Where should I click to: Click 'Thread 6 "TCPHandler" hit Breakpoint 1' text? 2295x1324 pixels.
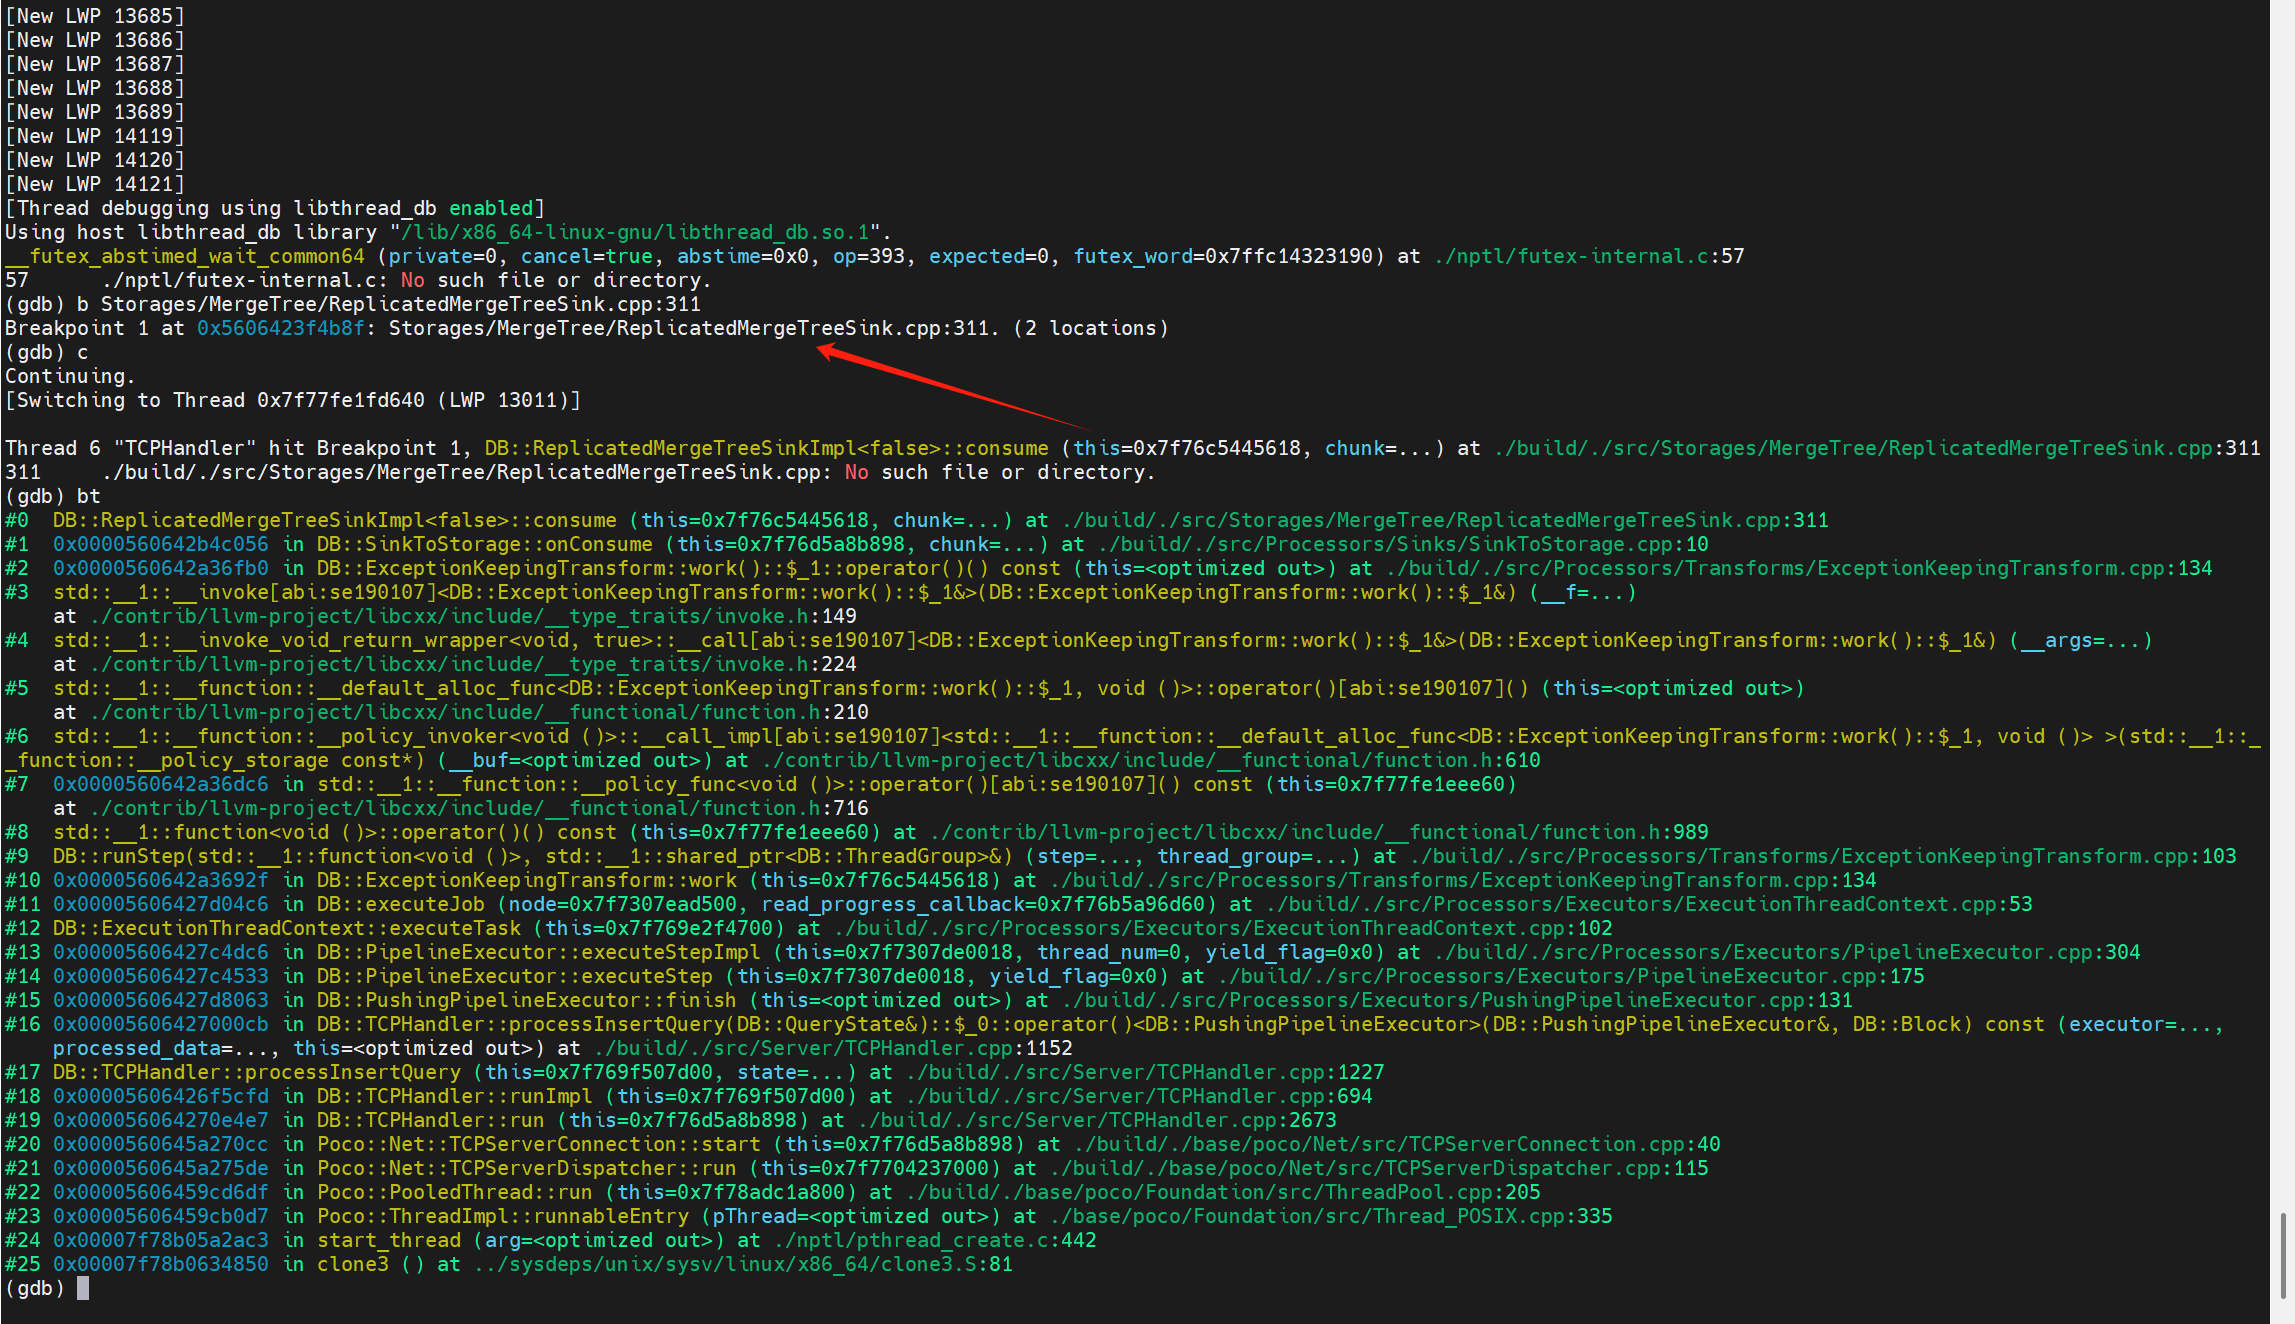pos(236,448)
